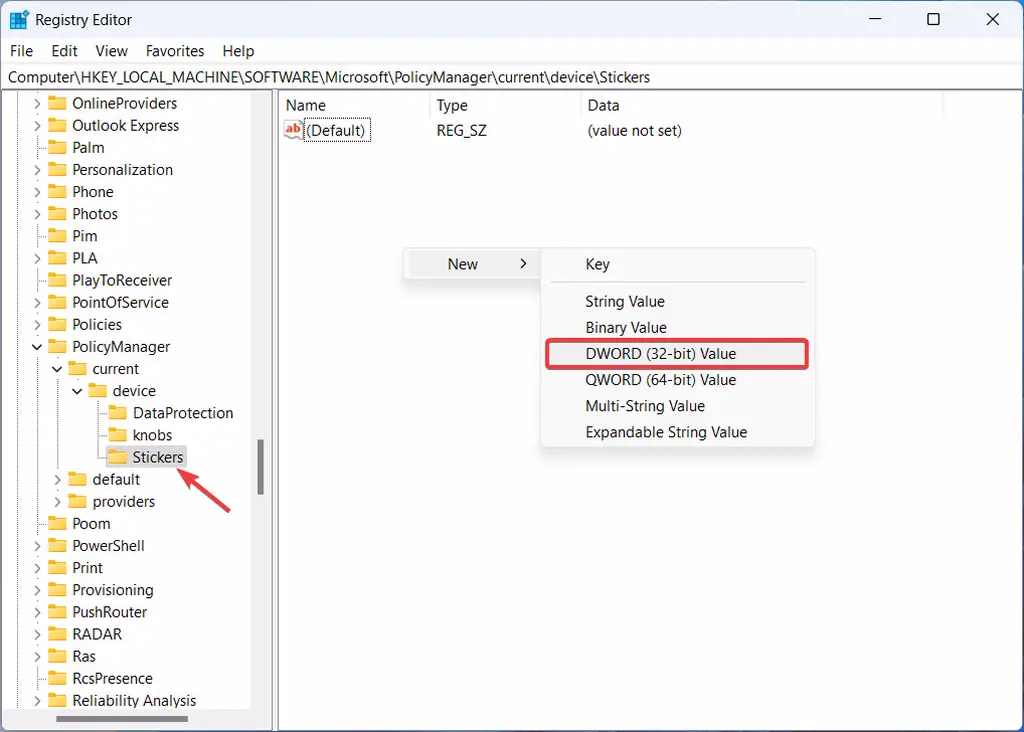Click the PushRouter folder icon
The image size is (1024, 732).
click(x=57, y=612)
